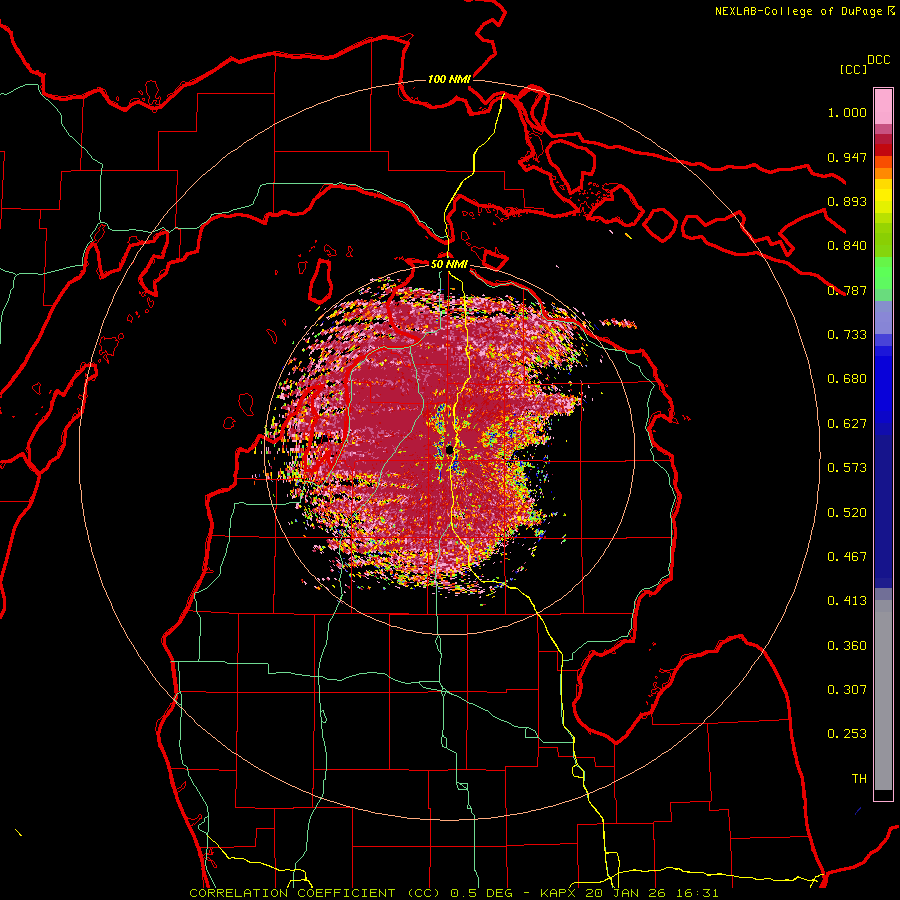Select the 0.573 scale value
This screenshot has width=900, height=900.
click(x=847, y=468)
